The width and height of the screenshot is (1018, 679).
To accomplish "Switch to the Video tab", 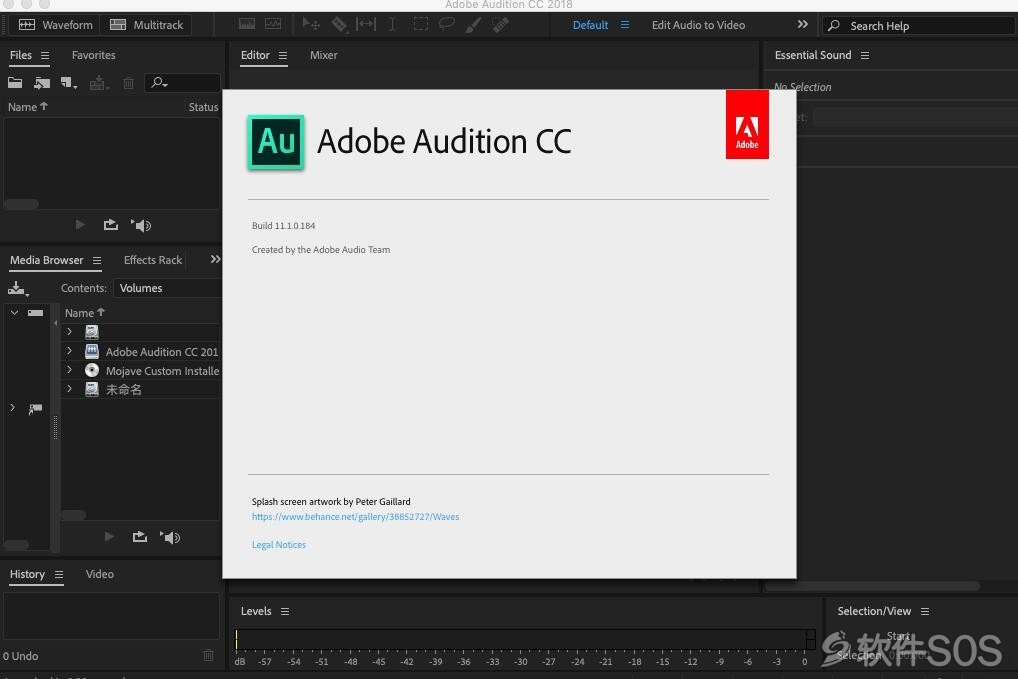I will coord(99,574).
